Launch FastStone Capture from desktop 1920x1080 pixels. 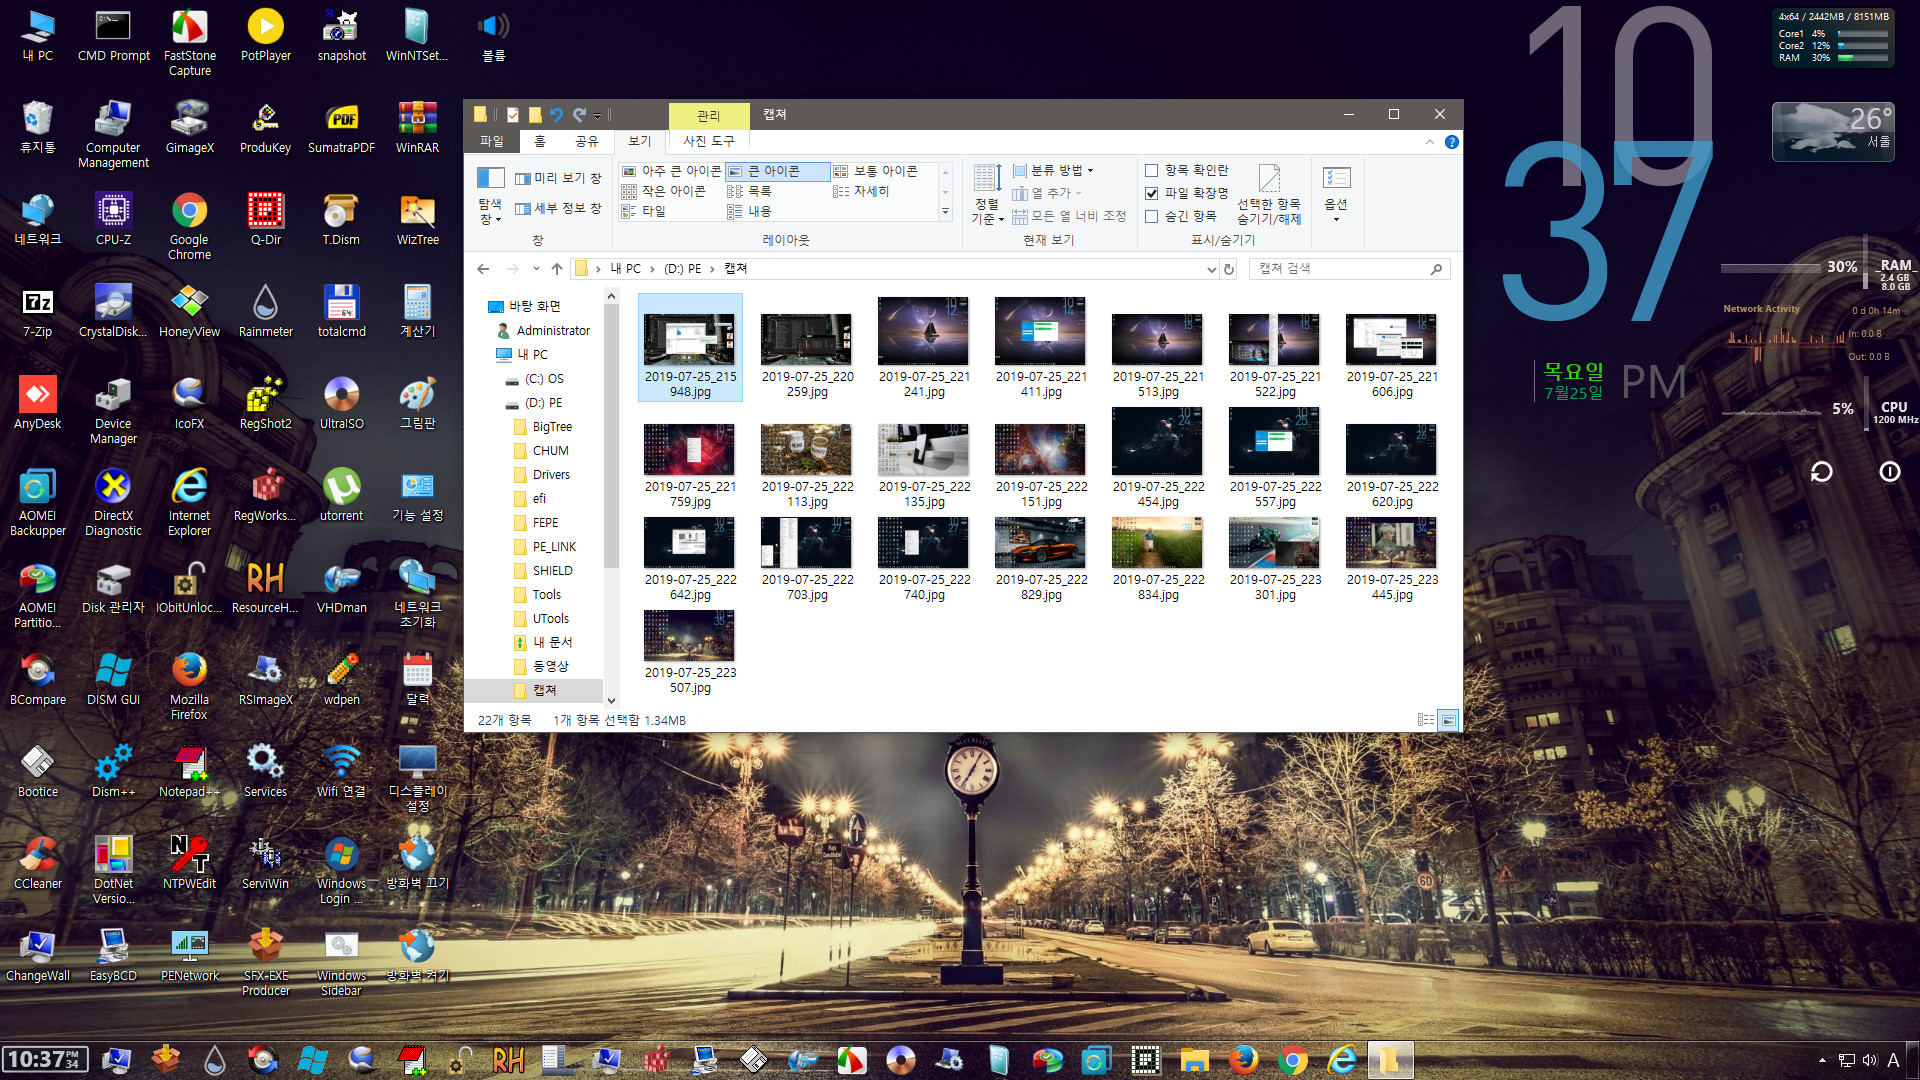189,42
